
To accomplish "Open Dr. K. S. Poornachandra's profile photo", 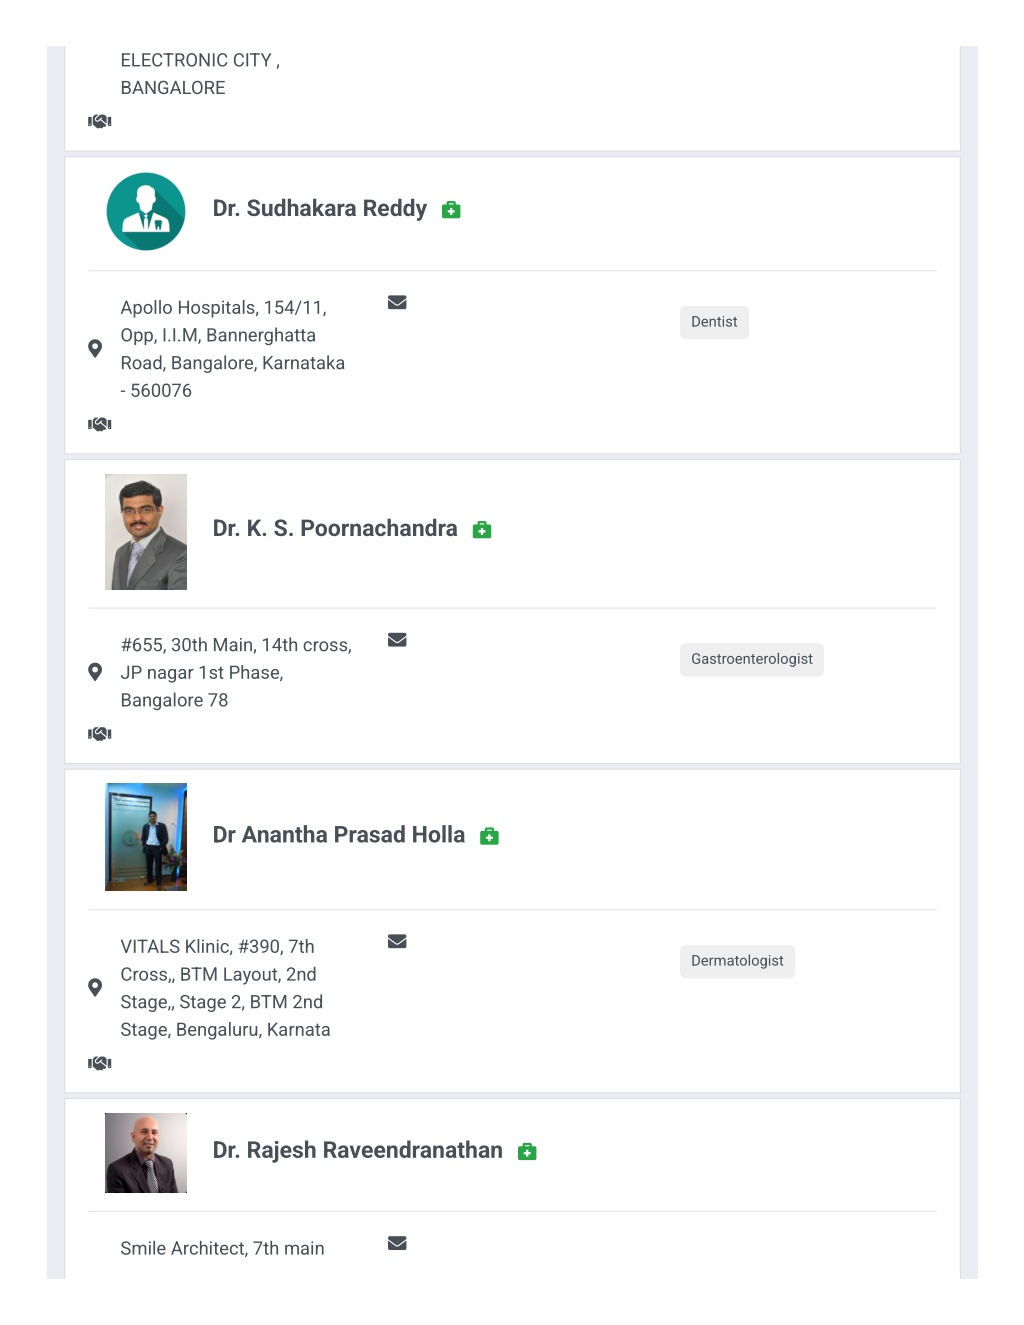I will [146, 532].
